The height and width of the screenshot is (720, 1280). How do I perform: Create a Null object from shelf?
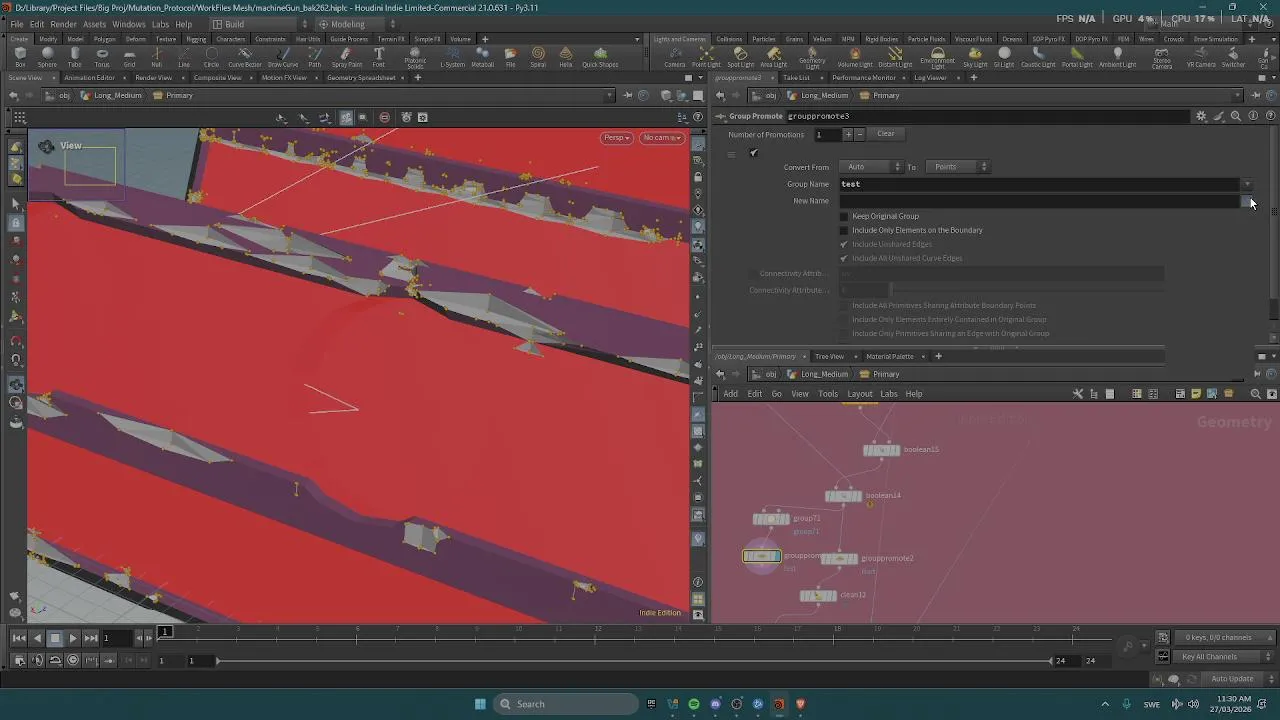pos(156,57)
